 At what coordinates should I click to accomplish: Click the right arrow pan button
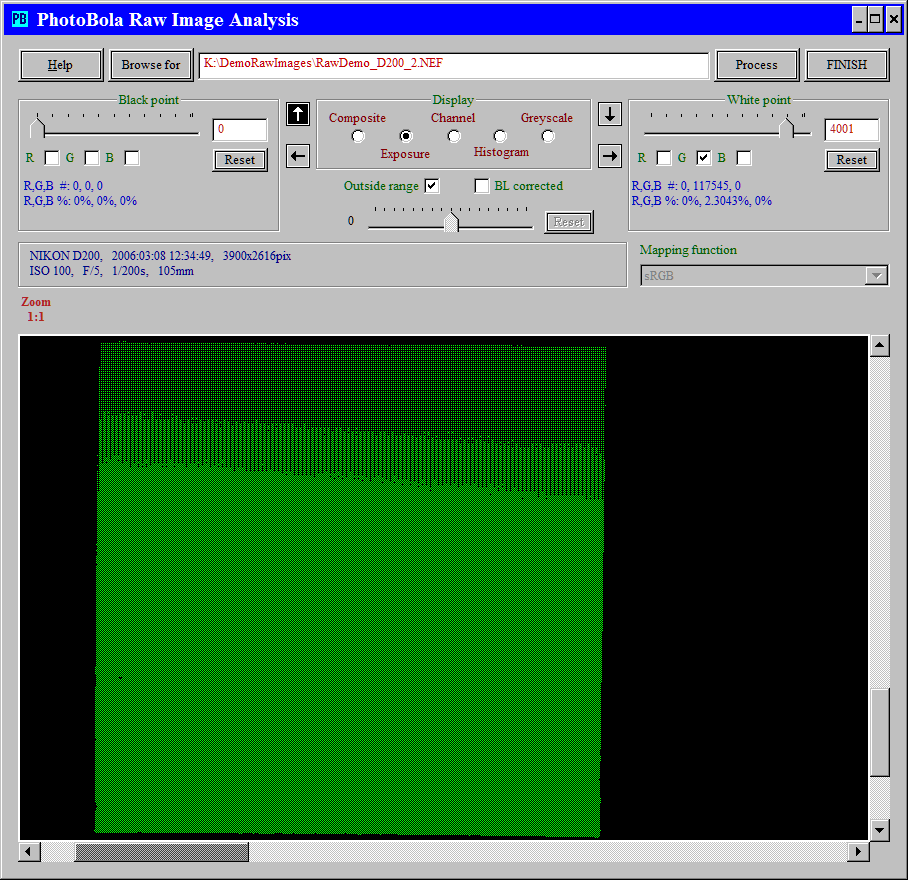tap(610, 155)
